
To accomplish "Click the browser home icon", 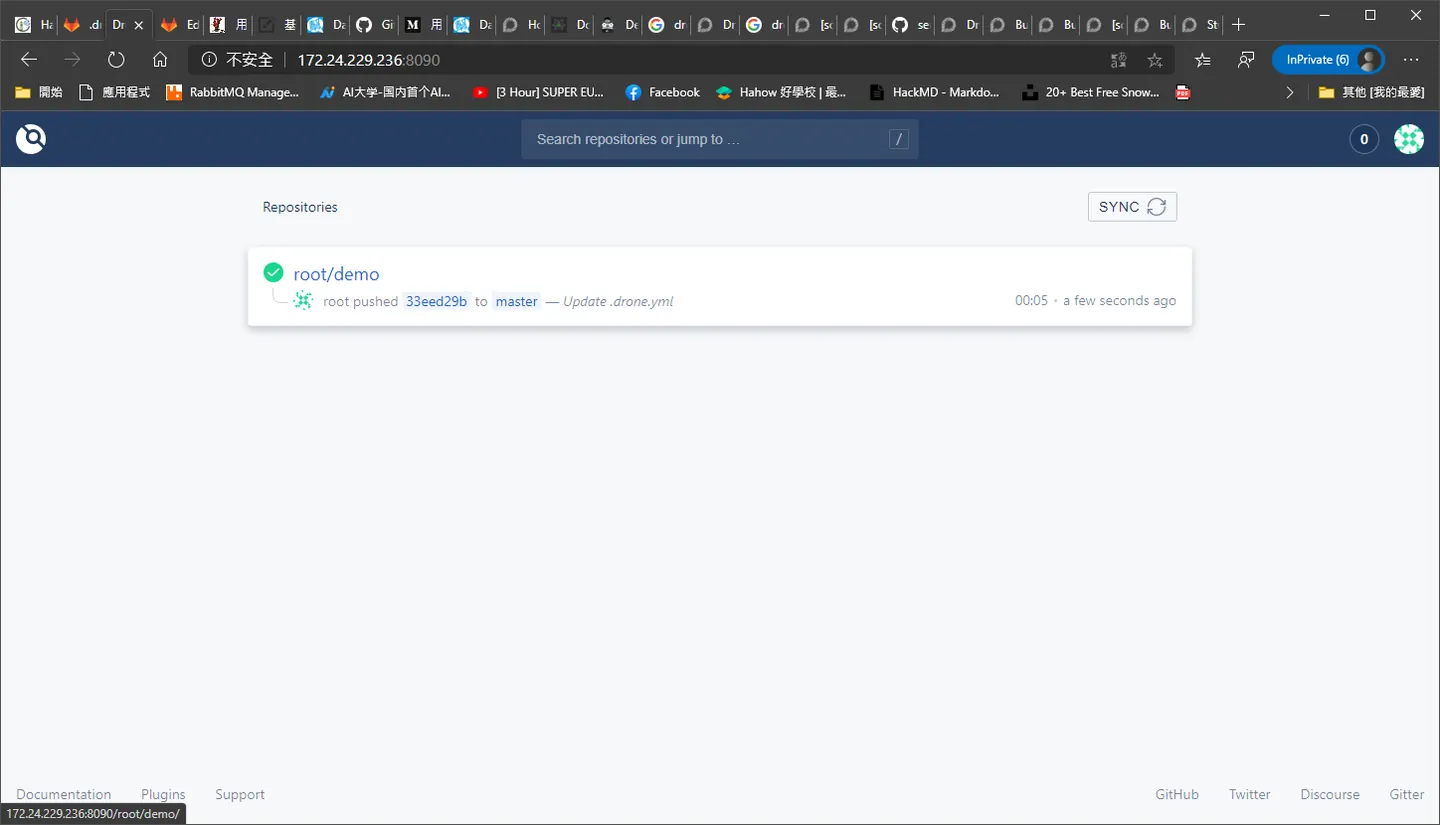I will coord(160,60).
